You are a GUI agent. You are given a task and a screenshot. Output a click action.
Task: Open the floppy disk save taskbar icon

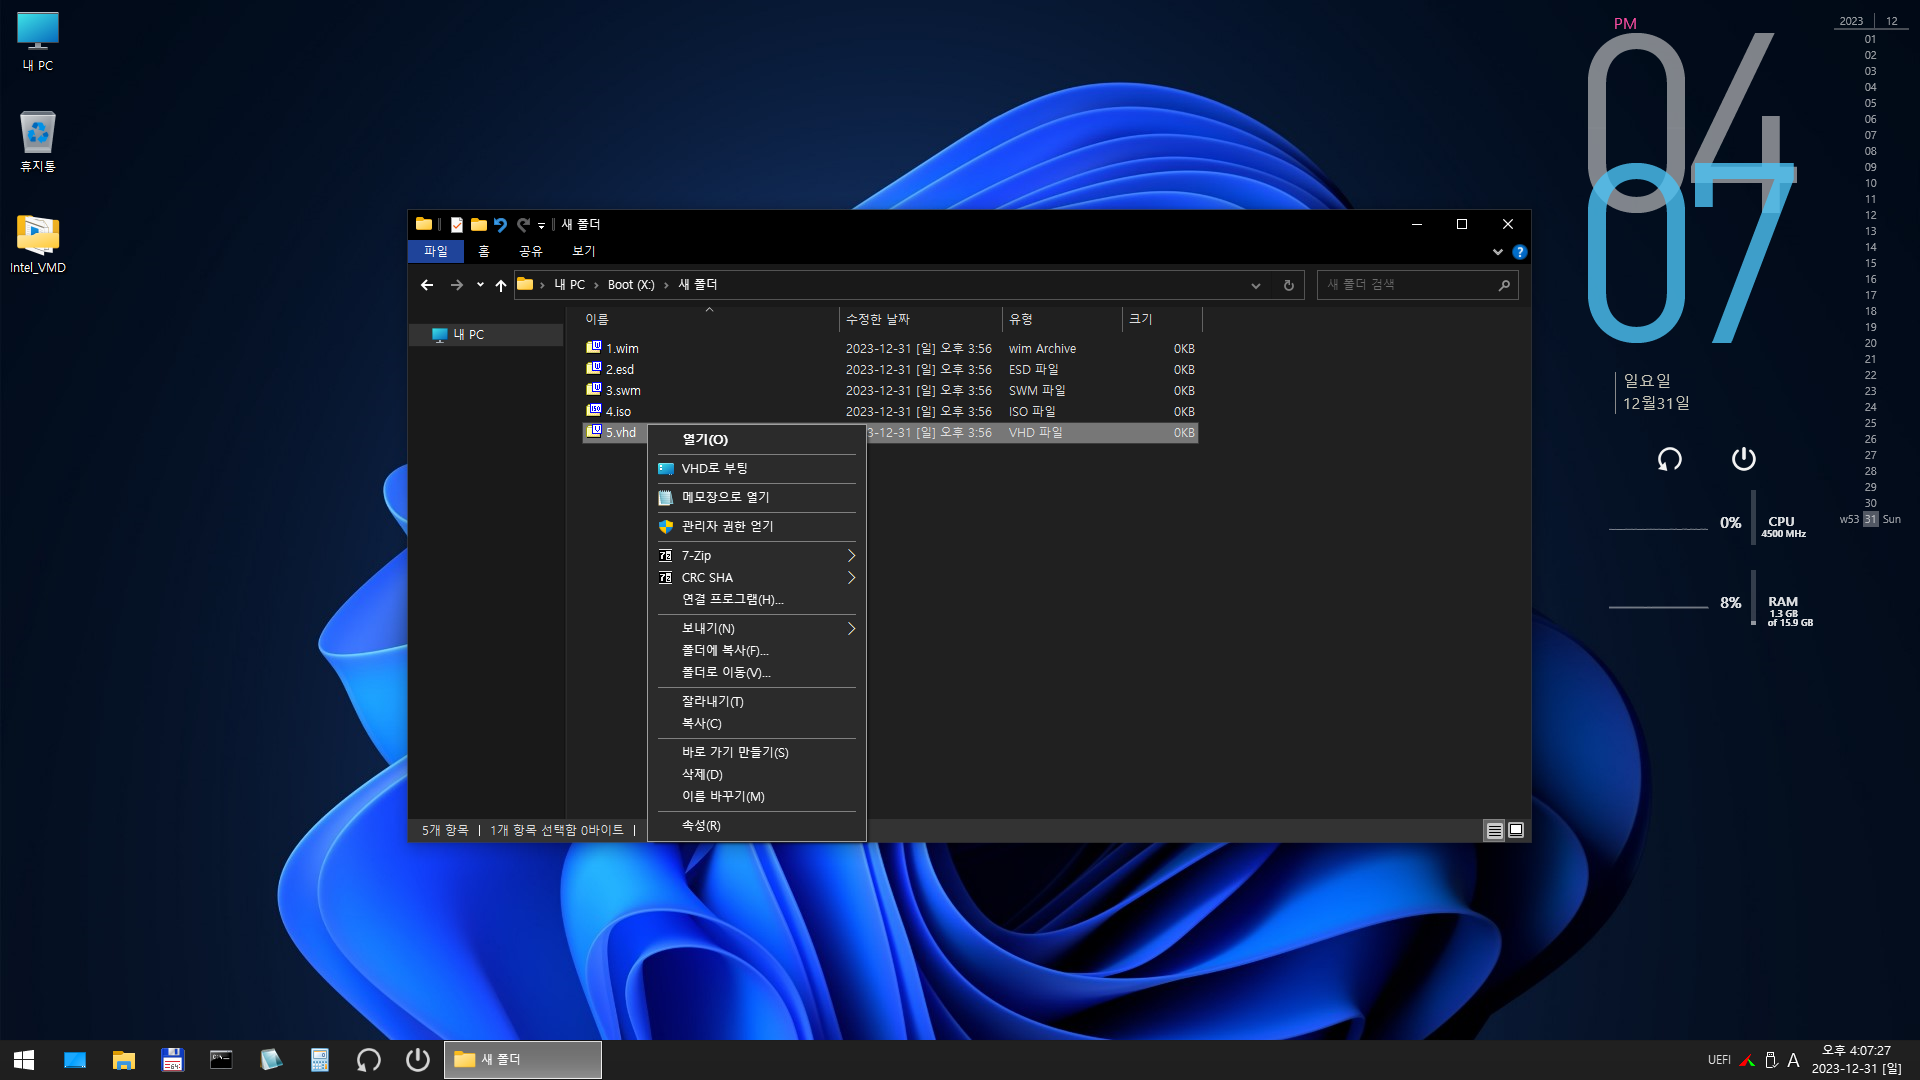point(173,1060)
